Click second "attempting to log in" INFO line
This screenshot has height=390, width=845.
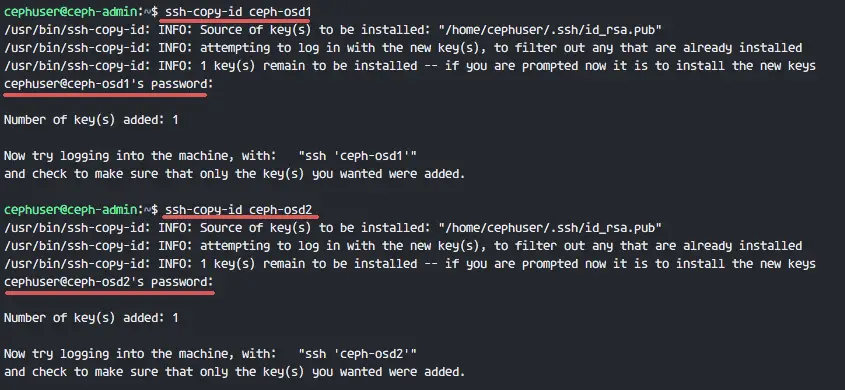pos(403,246)
